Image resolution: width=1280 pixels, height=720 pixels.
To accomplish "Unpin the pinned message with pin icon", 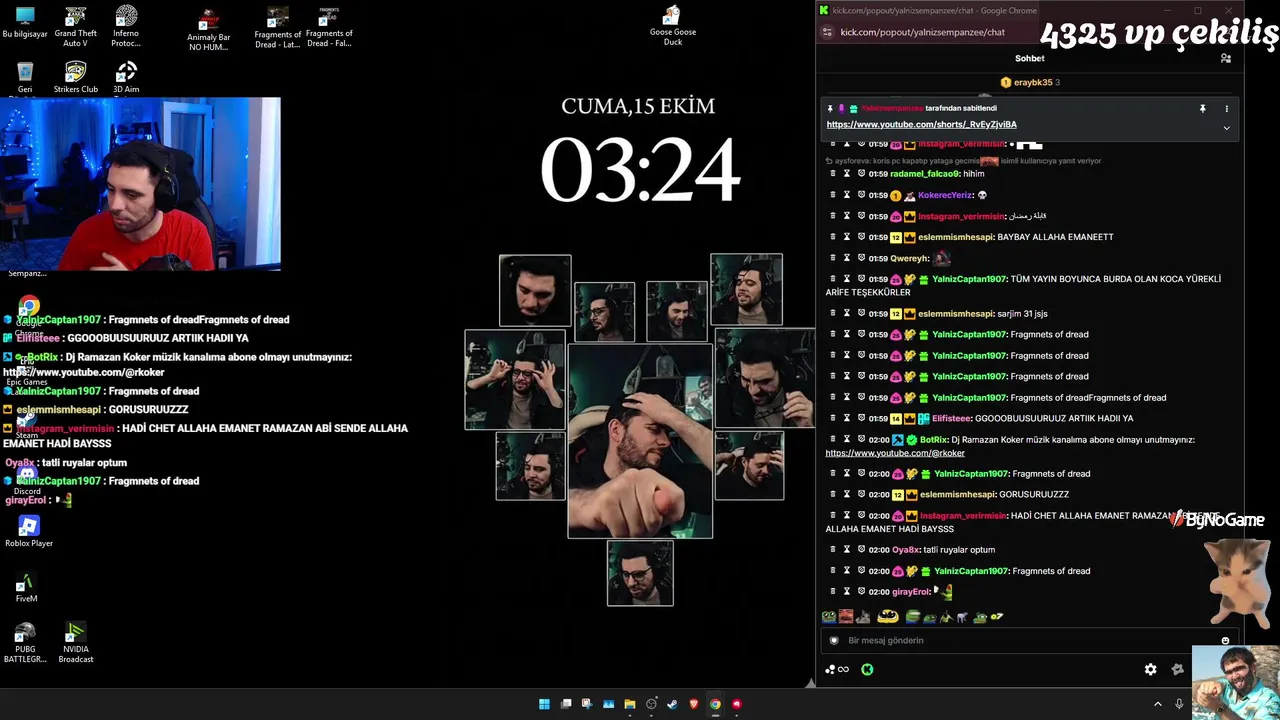I will pos(1202,108).
